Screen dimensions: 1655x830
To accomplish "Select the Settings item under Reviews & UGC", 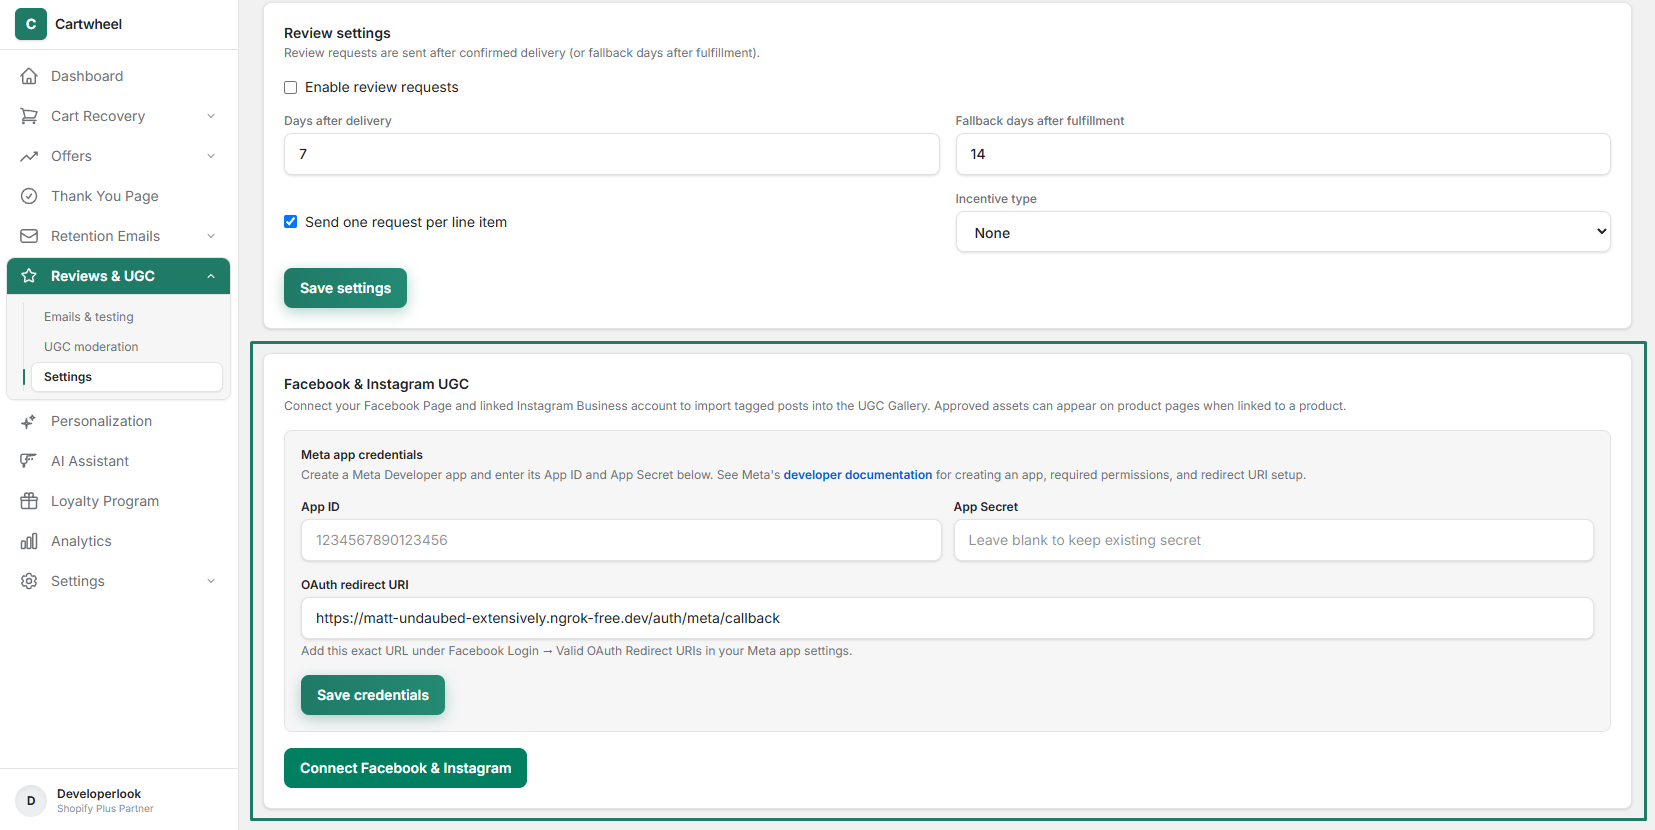I will pos(127,377).
